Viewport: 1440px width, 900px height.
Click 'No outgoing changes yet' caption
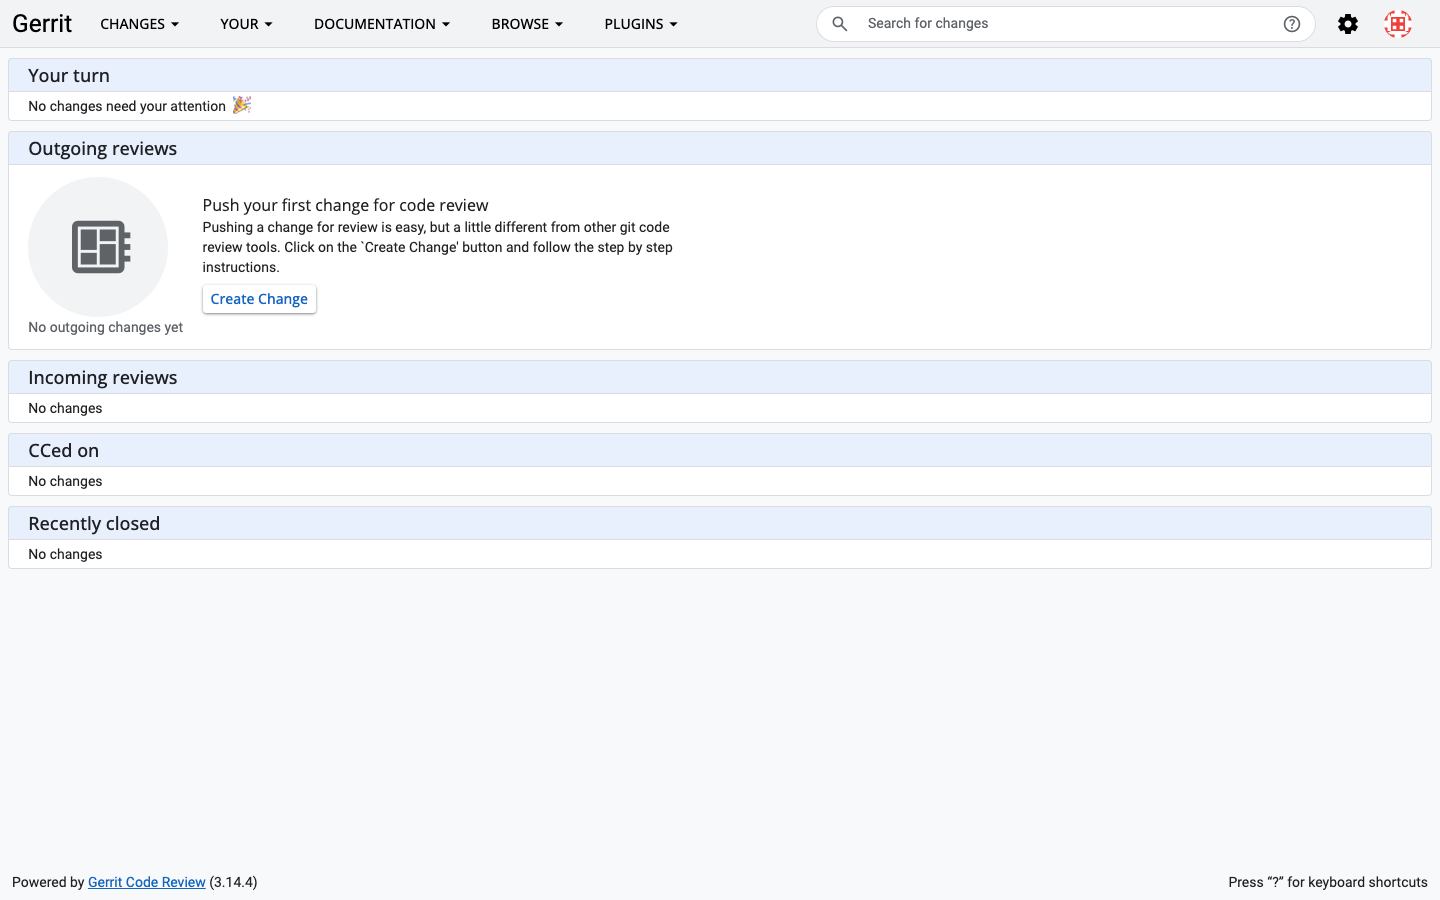point(106,327)
